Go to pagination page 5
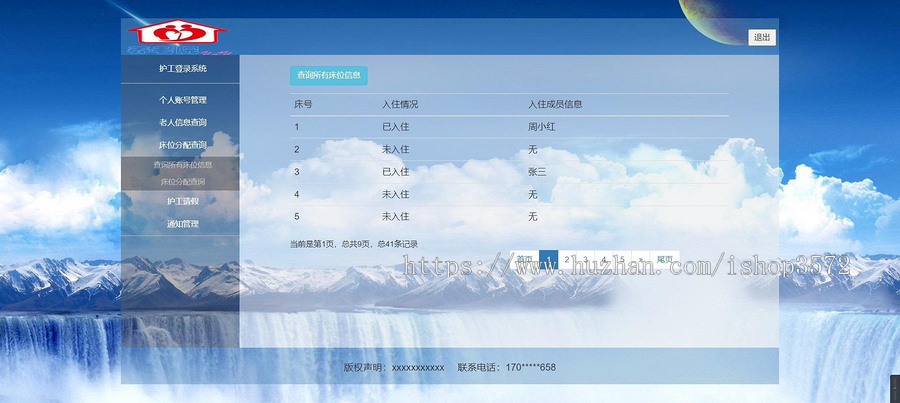The height and width of the screenshot is (403, 900). pos(622,259)
